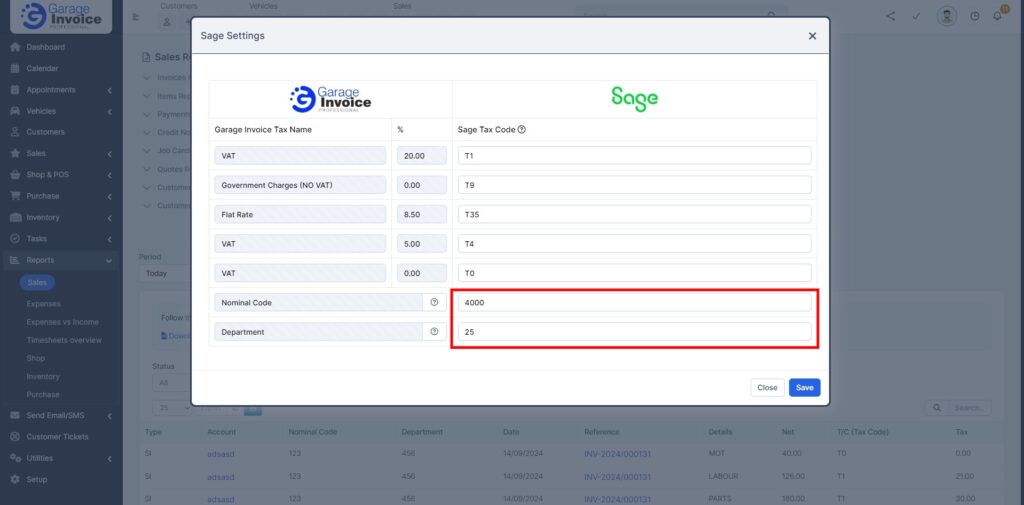This screenshot has width=1024, height=505.
Task: Open the INV-2024/000131 link in MOT row
Action: click(x=618, y=453)
